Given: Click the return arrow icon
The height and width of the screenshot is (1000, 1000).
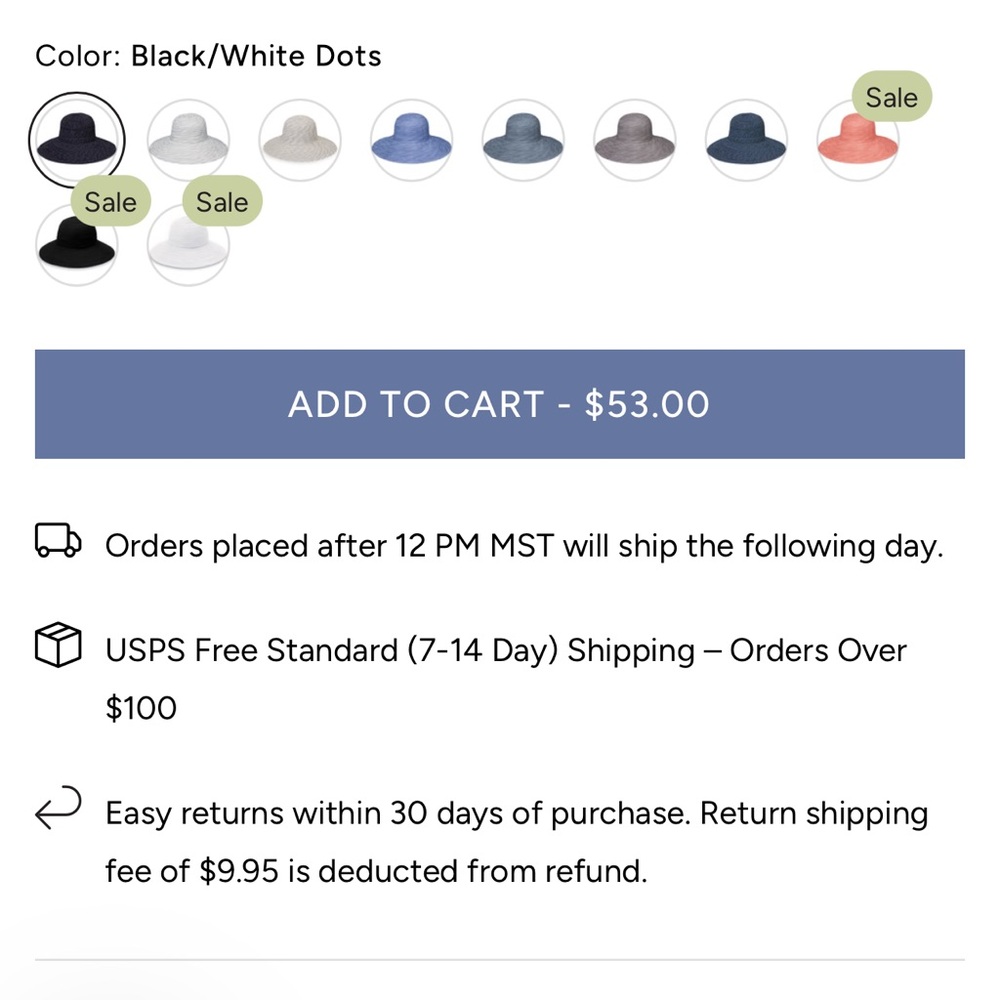Looking at the screenshot, I should [58, 807].
